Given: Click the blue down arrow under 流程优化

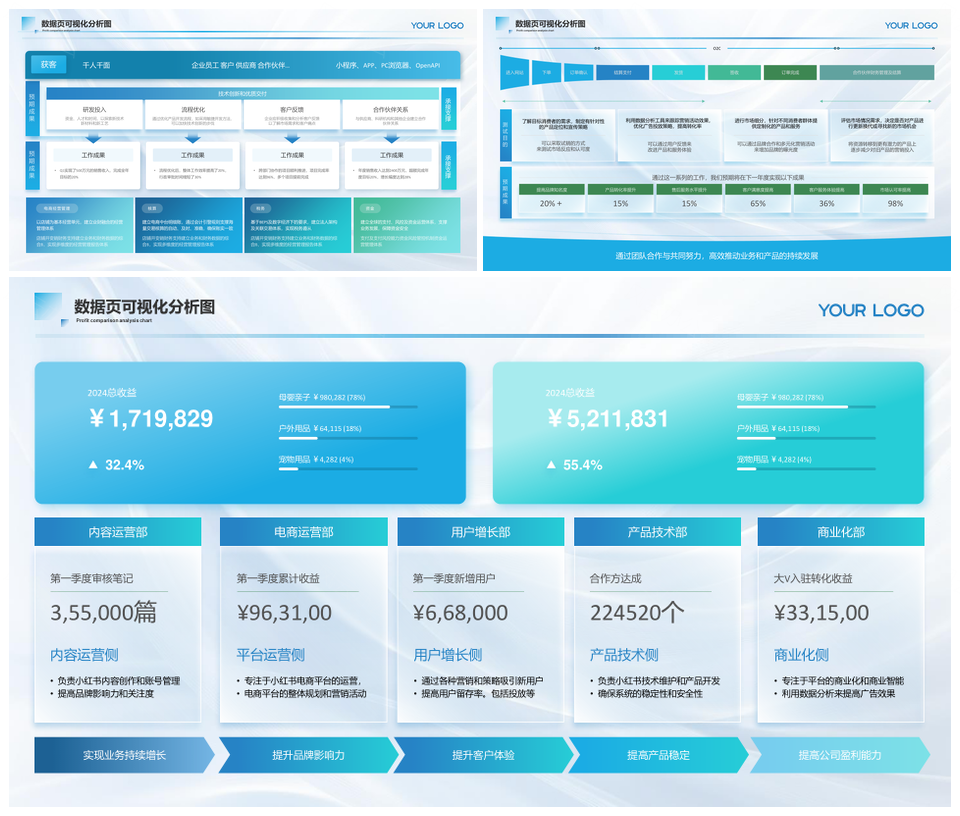Looking at the screenshot, I should click(193, 137).
